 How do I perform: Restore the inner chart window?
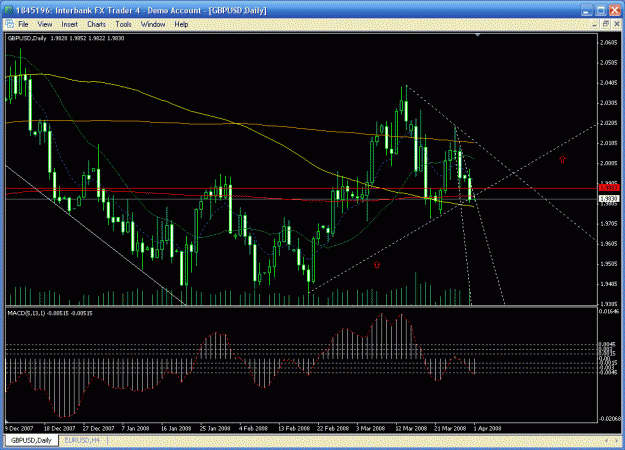click(605, 24)
